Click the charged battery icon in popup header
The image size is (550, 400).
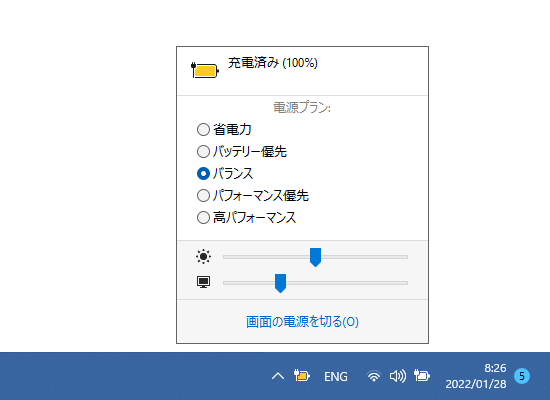[205, 70]
